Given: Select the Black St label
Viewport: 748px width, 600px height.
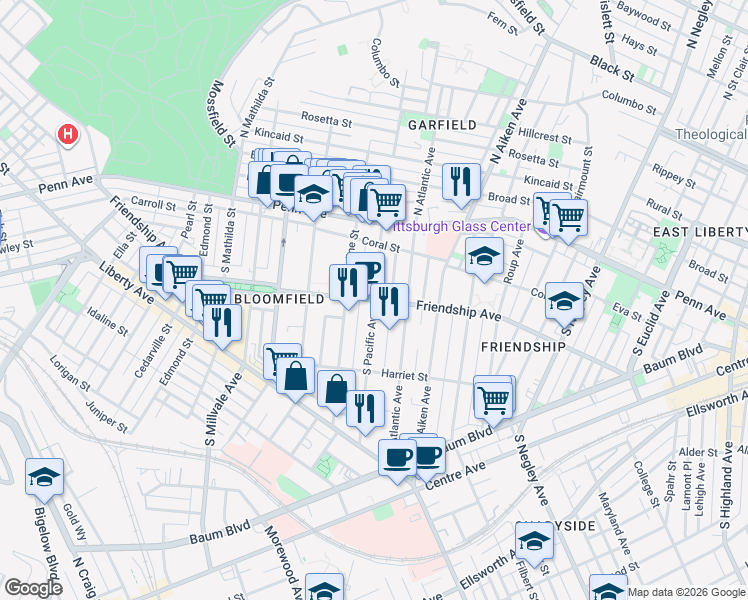Looking at the screenshot, I should coord(612,68).
